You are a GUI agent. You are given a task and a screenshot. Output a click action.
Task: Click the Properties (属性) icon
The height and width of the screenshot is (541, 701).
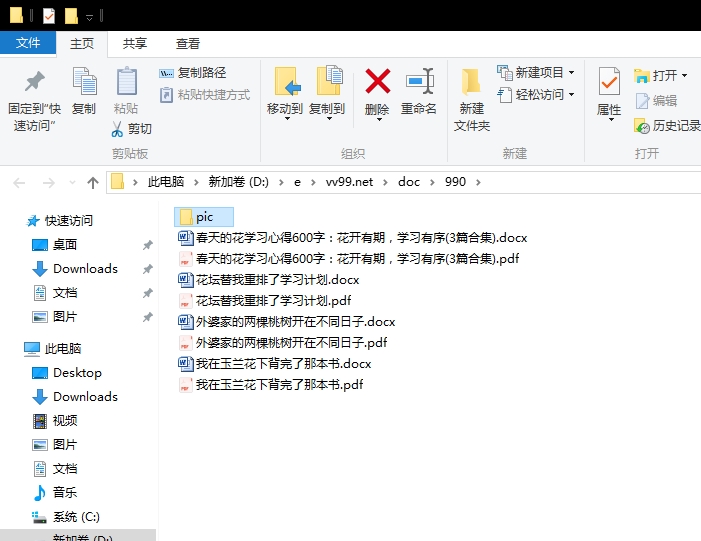(609, 81)
